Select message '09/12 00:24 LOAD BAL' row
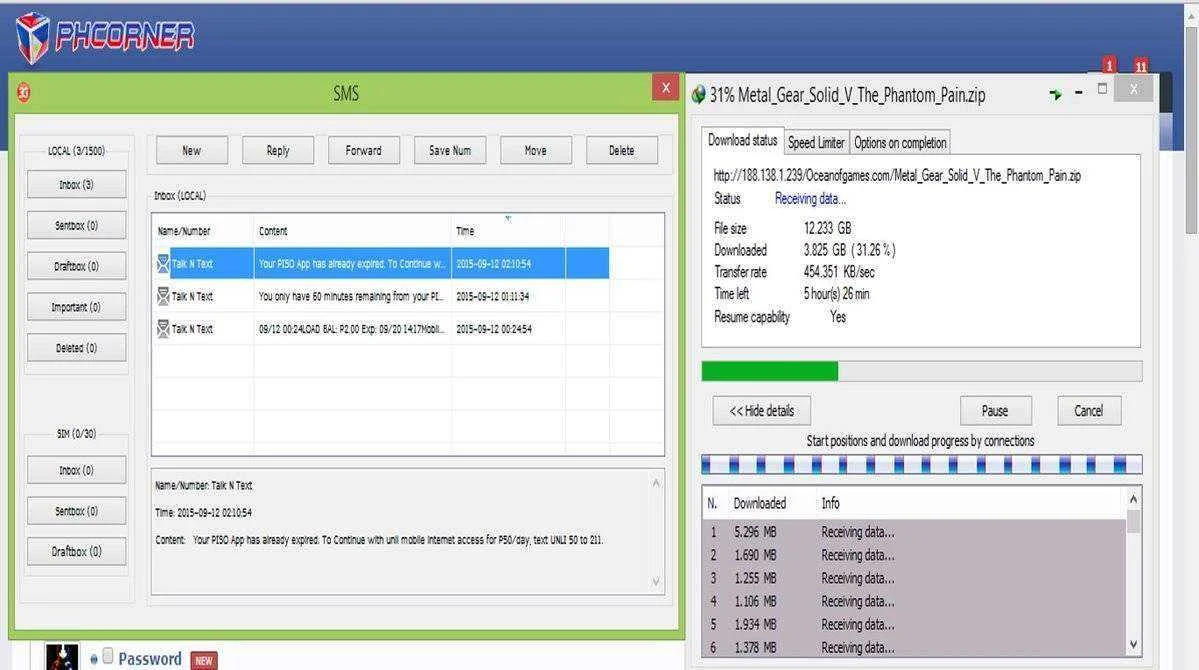This screenshot has height=670, width=1199. tap(381, 329)
